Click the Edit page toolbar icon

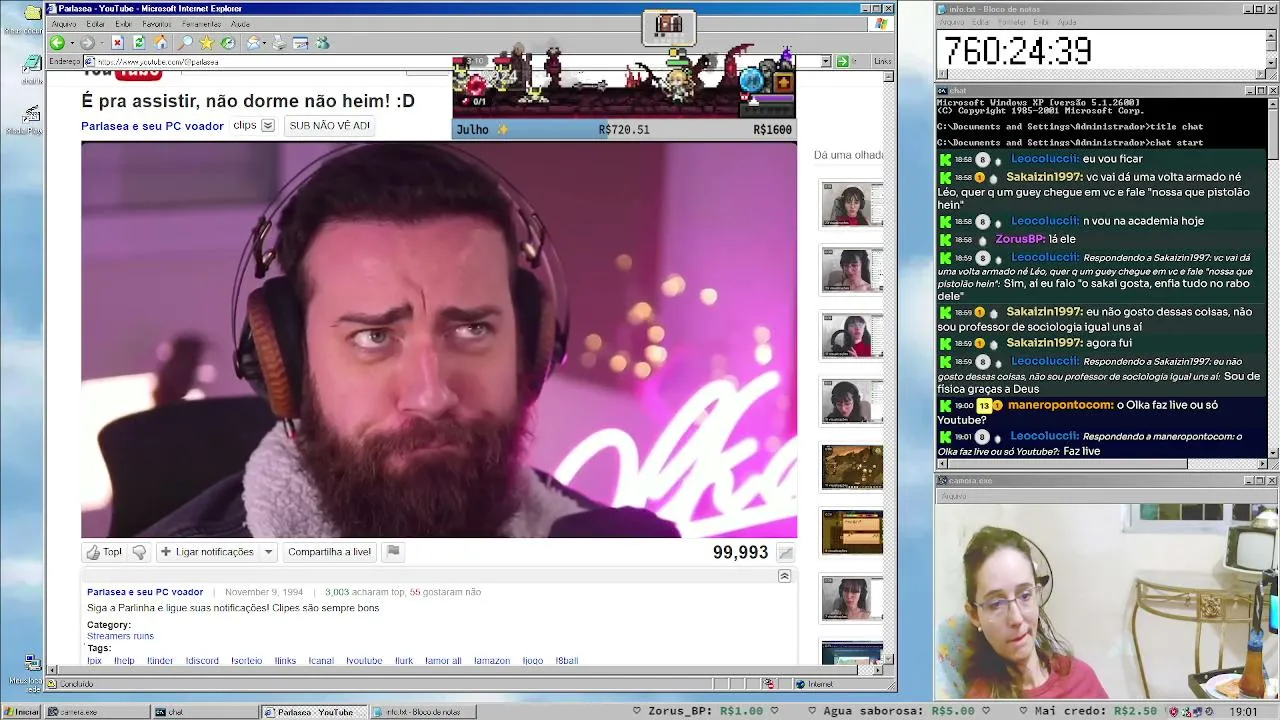coord(300,43)
